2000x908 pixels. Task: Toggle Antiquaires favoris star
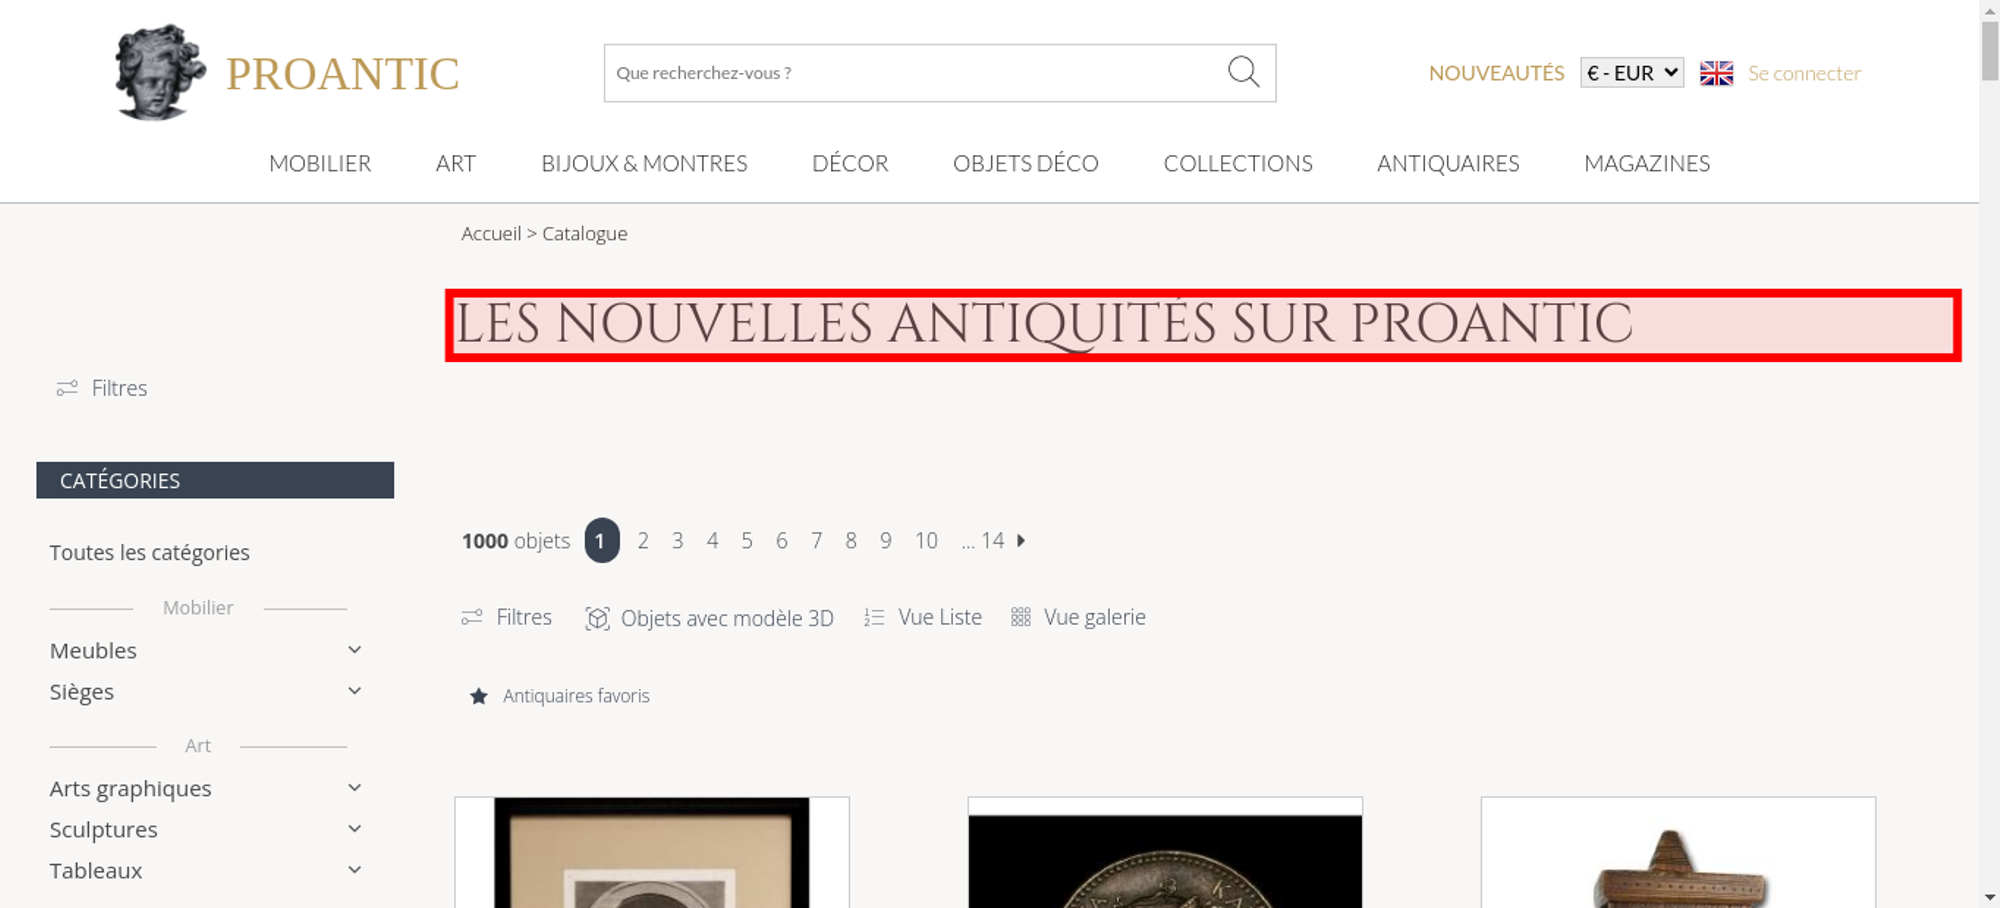pos(479,696)
